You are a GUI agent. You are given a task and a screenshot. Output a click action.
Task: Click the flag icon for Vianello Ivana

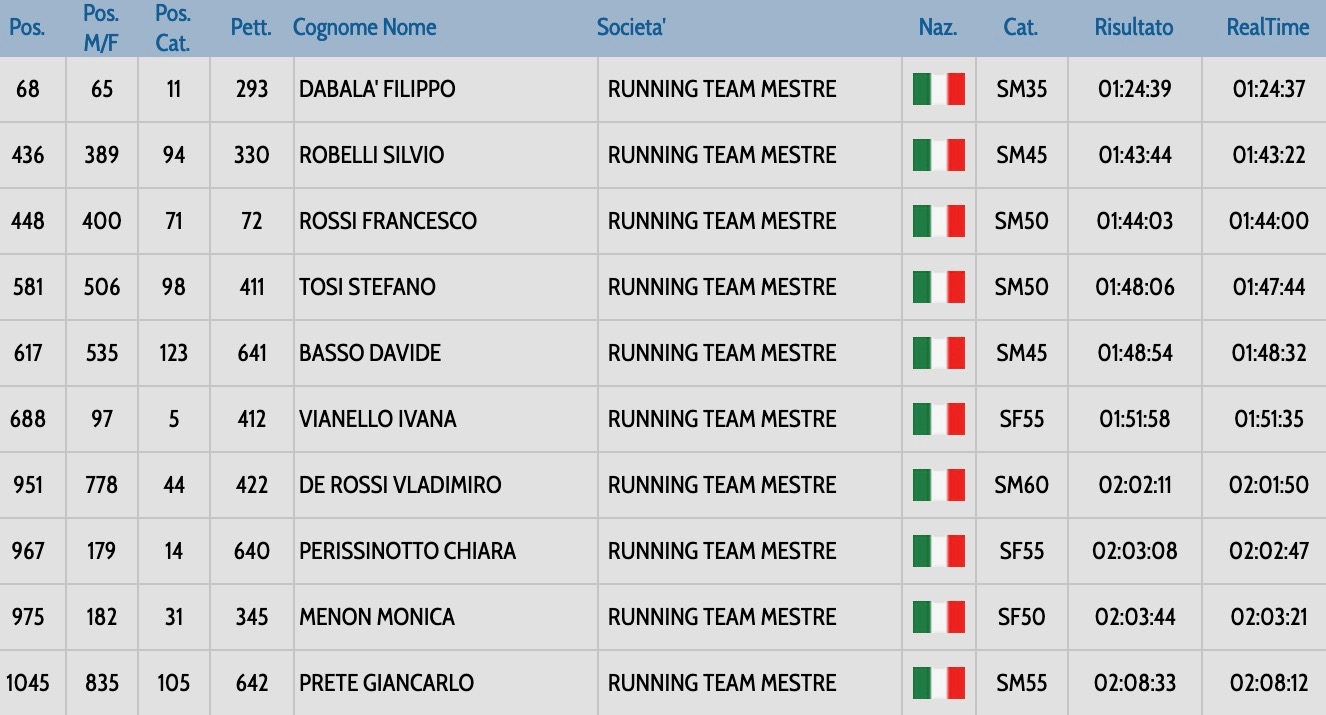pos(938,419)
